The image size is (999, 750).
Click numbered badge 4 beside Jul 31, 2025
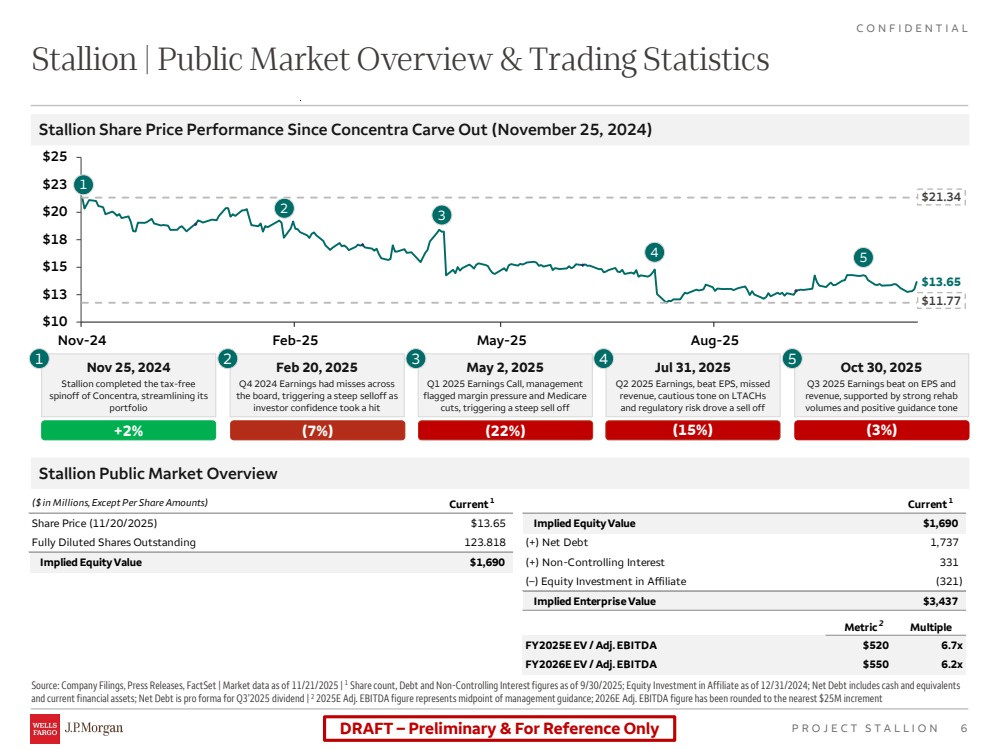[603, 359]
